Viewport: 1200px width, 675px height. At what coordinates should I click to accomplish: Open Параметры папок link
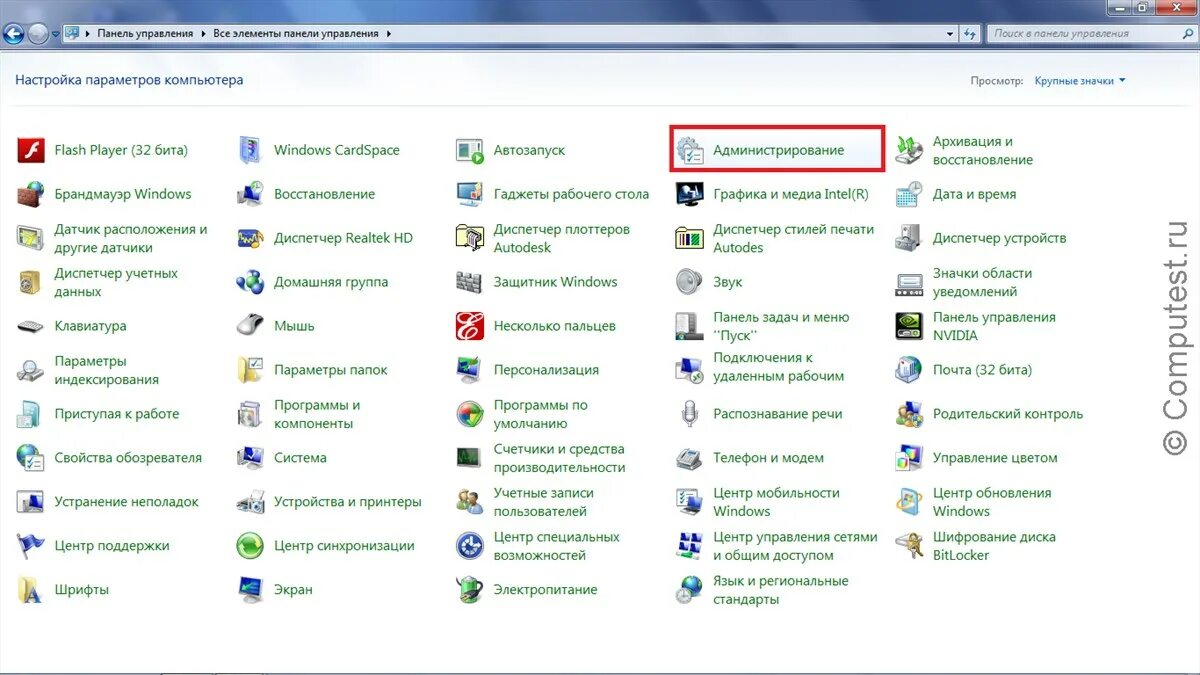[x=331, y=370]
